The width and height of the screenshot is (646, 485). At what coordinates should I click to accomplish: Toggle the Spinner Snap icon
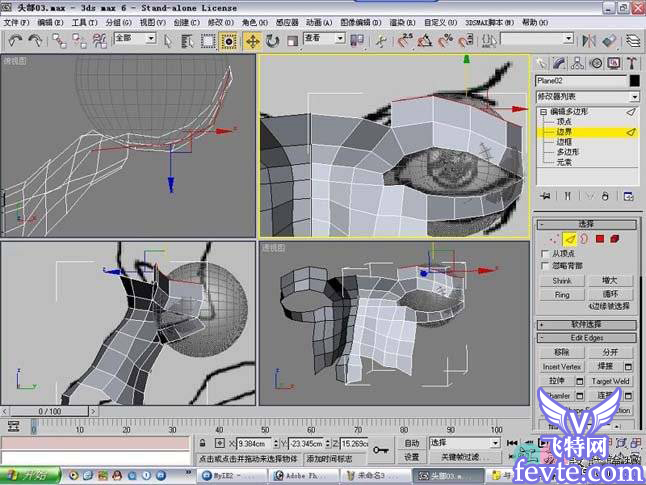466,40
